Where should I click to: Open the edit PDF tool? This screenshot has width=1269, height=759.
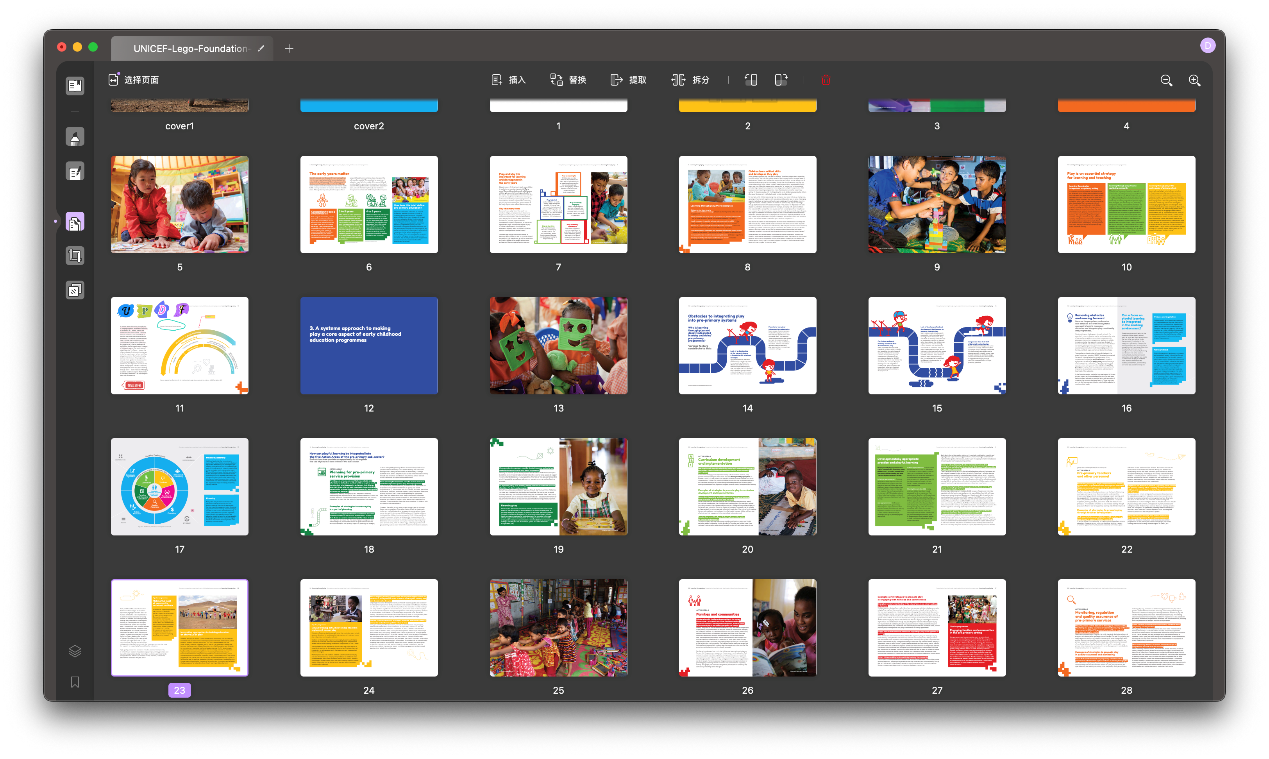[75, 172]
